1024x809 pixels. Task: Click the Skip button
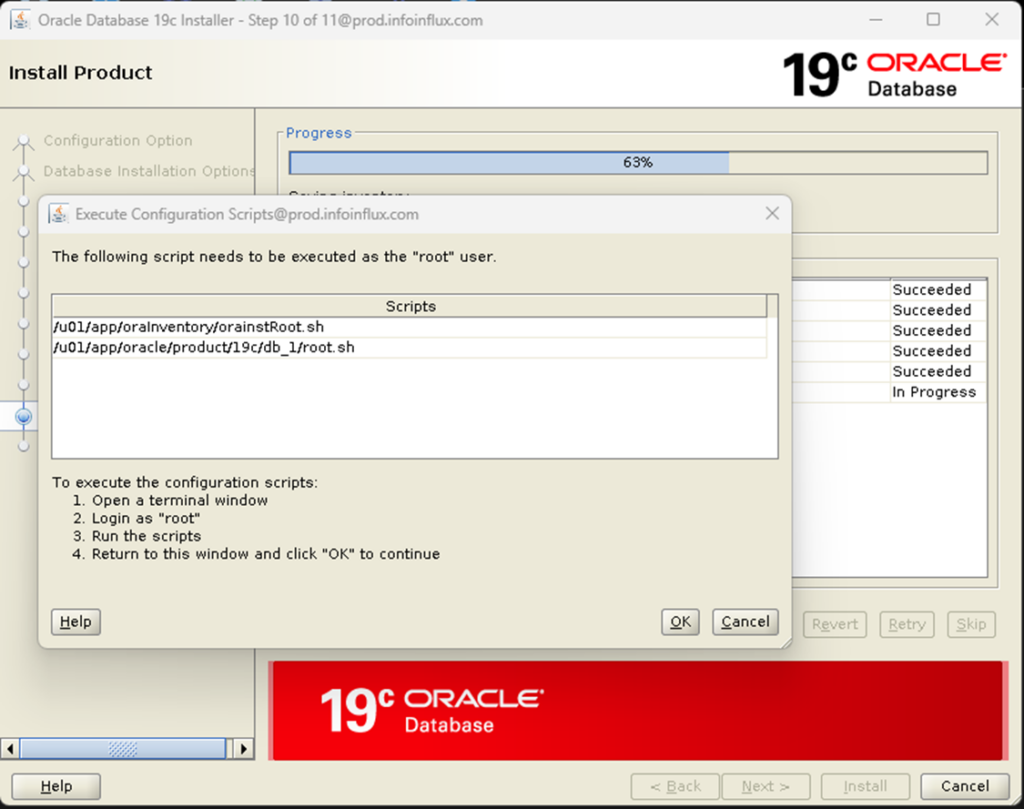(970, 624)
